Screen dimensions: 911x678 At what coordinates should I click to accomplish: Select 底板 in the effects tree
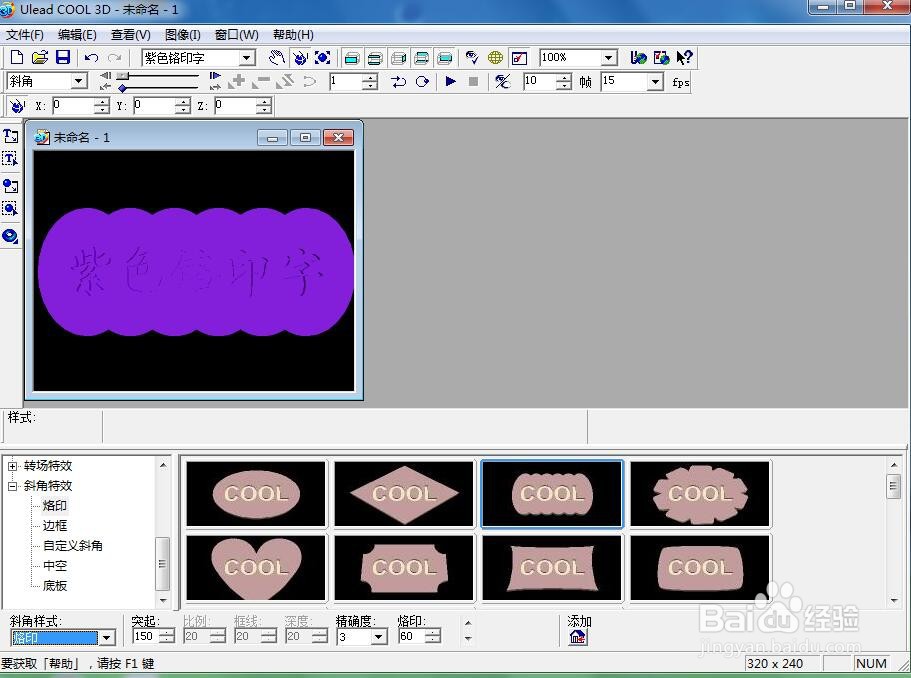pos(55,586)
